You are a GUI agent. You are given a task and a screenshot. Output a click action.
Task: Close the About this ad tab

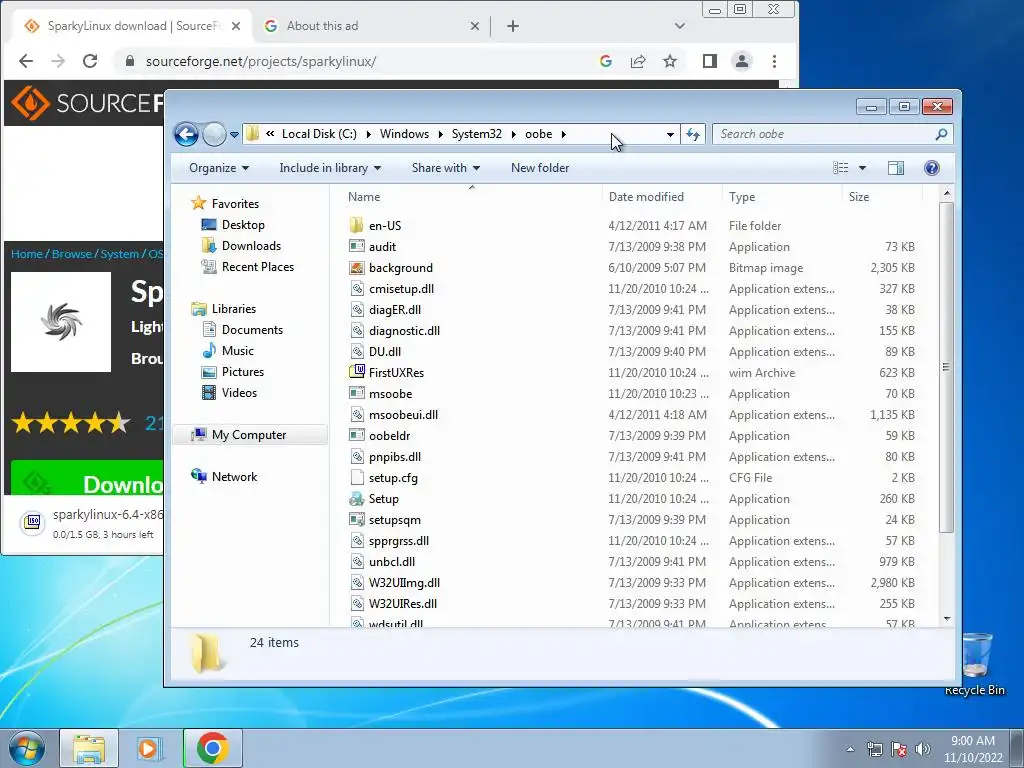coord(475,26)
